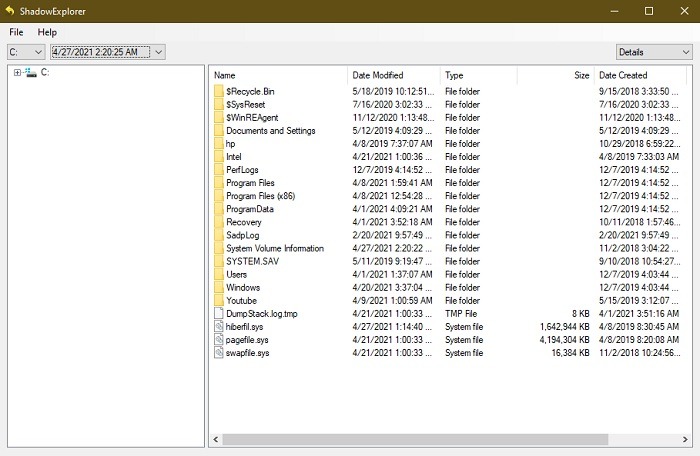Click the "SadpLog" folder name
The width and height of the screenshot is (700, 456).
click(x=242, y=235)
